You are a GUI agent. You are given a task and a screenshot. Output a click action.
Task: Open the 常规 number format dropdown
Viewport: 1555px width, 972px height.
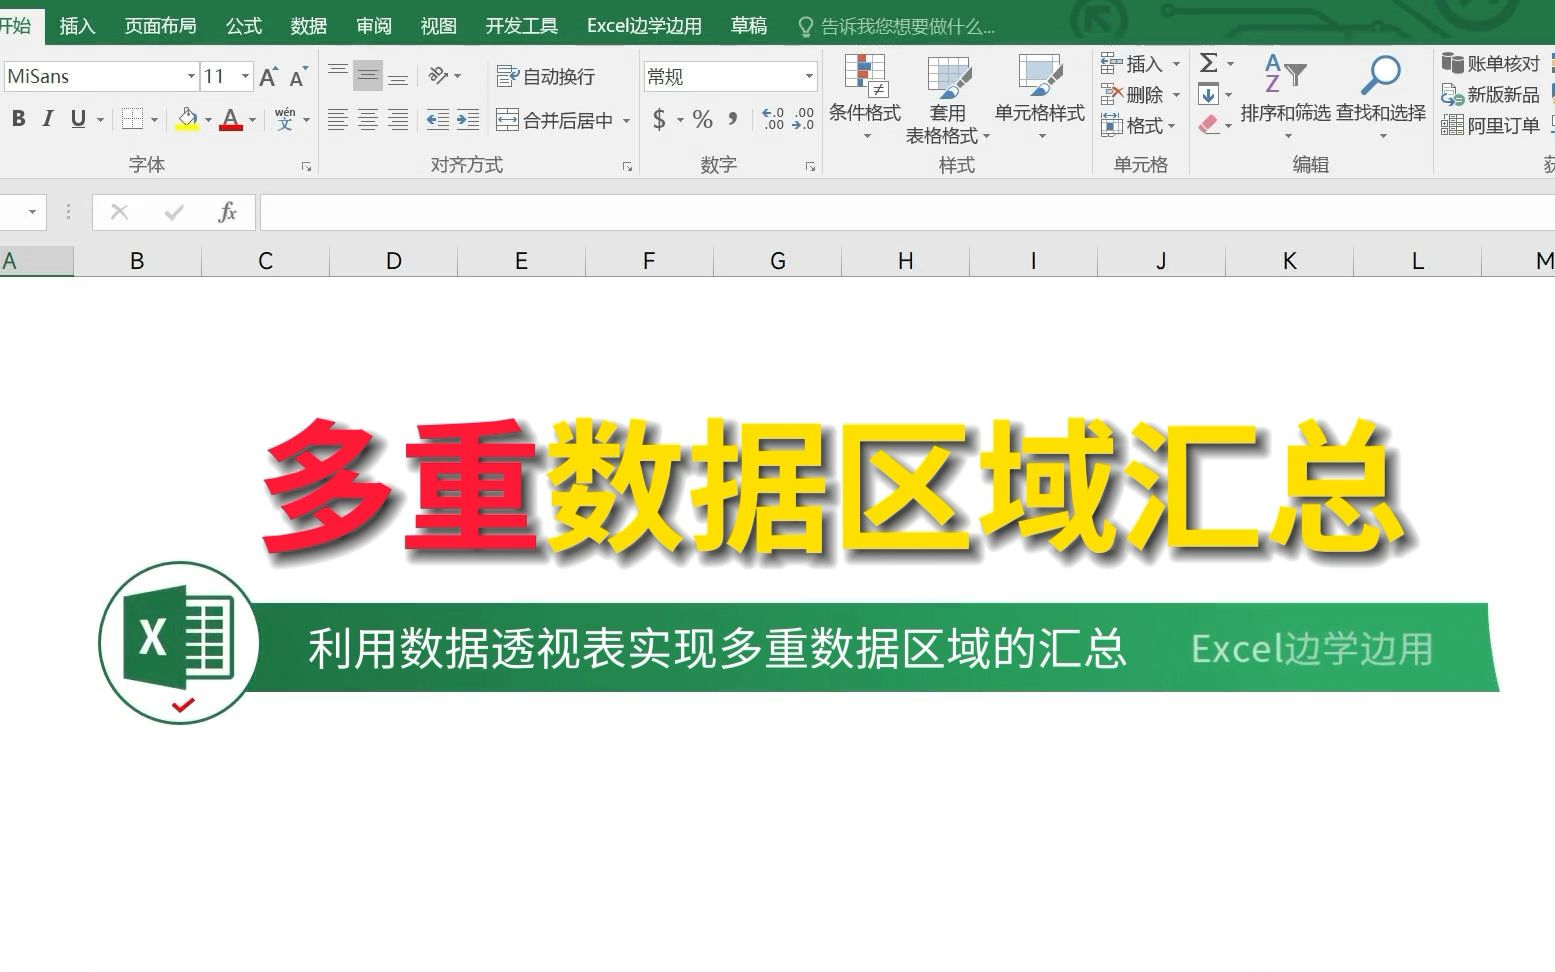pos(809,76)
